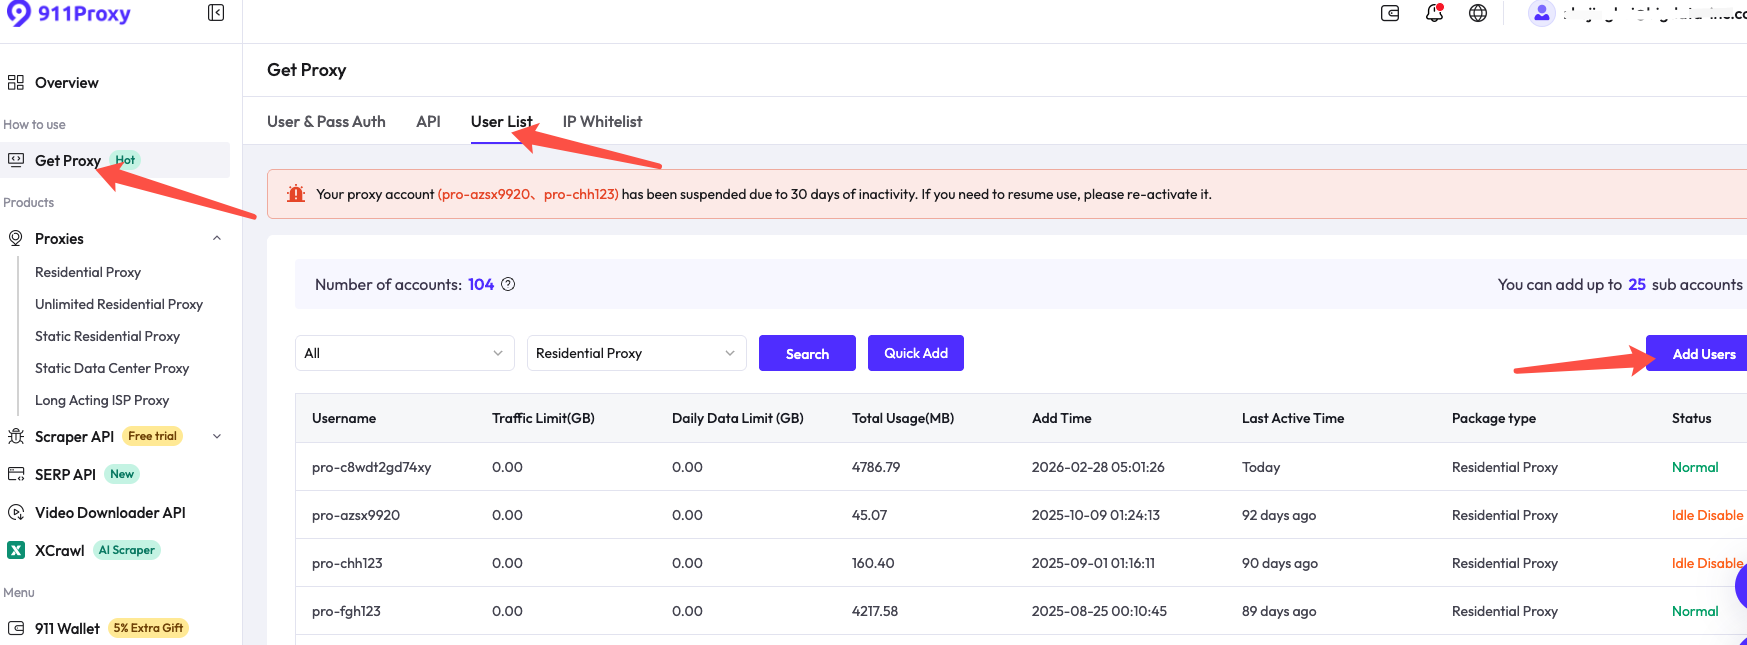This screenshot has height=645, width=1747.
Task: Open Long Acting ISP Proxy
Action: click(x=102, y=400)
